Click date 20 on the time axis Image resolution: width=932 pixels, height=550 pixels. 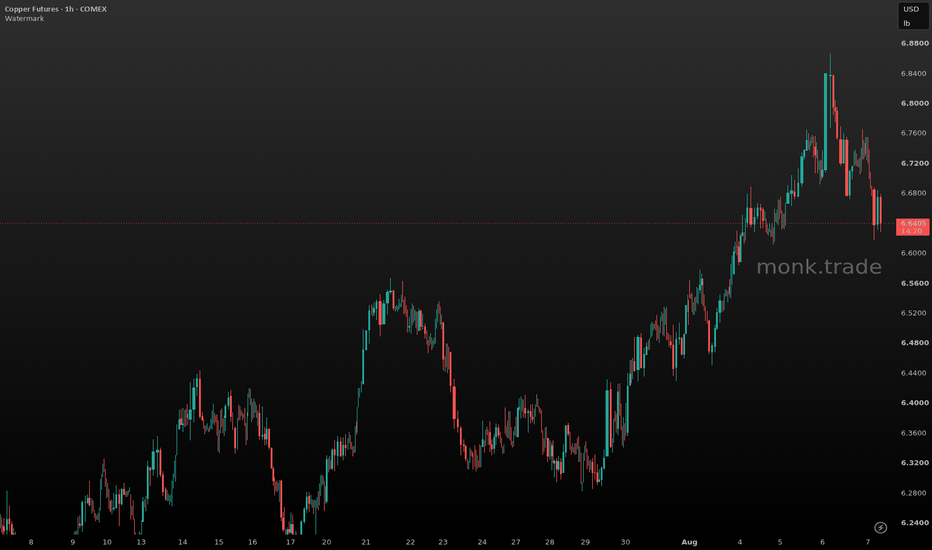[x=326, y=542]
